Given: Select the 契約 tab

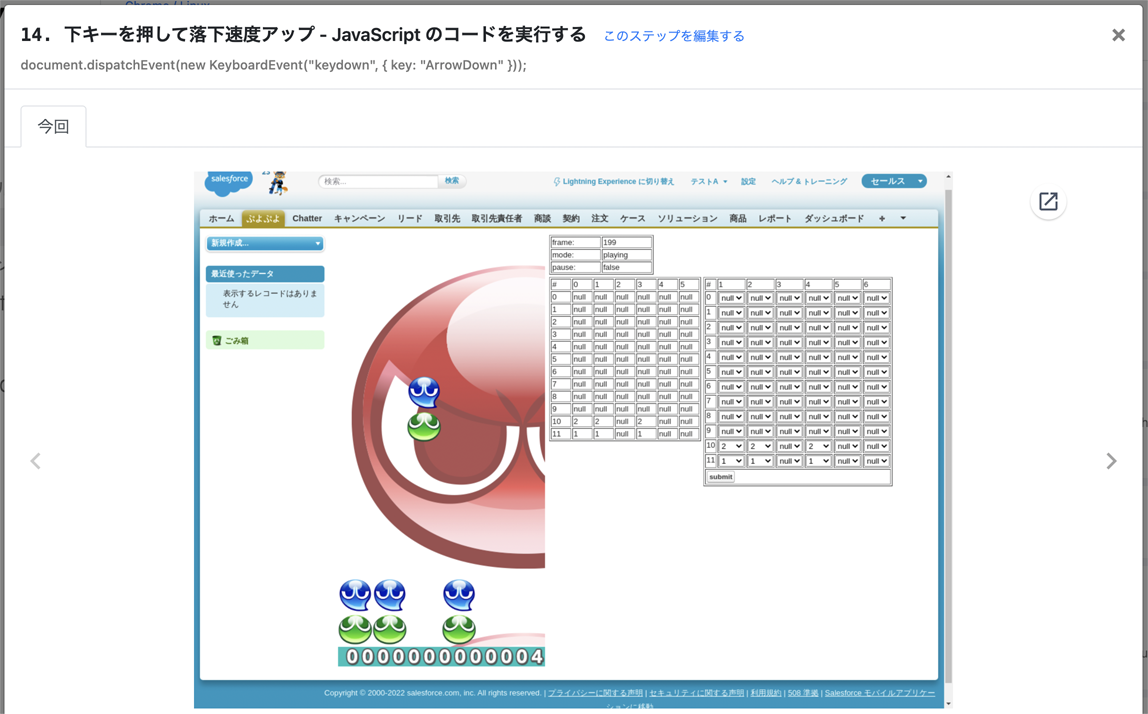Looking at the screenshot, I should click(571, 218).
